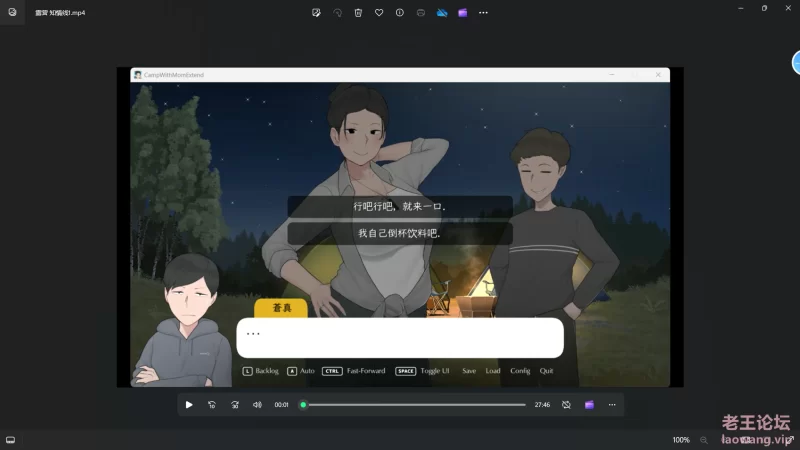Click the CampWithMomExtend window icon
The image size is (800, 450).
(x=137, y=75)
